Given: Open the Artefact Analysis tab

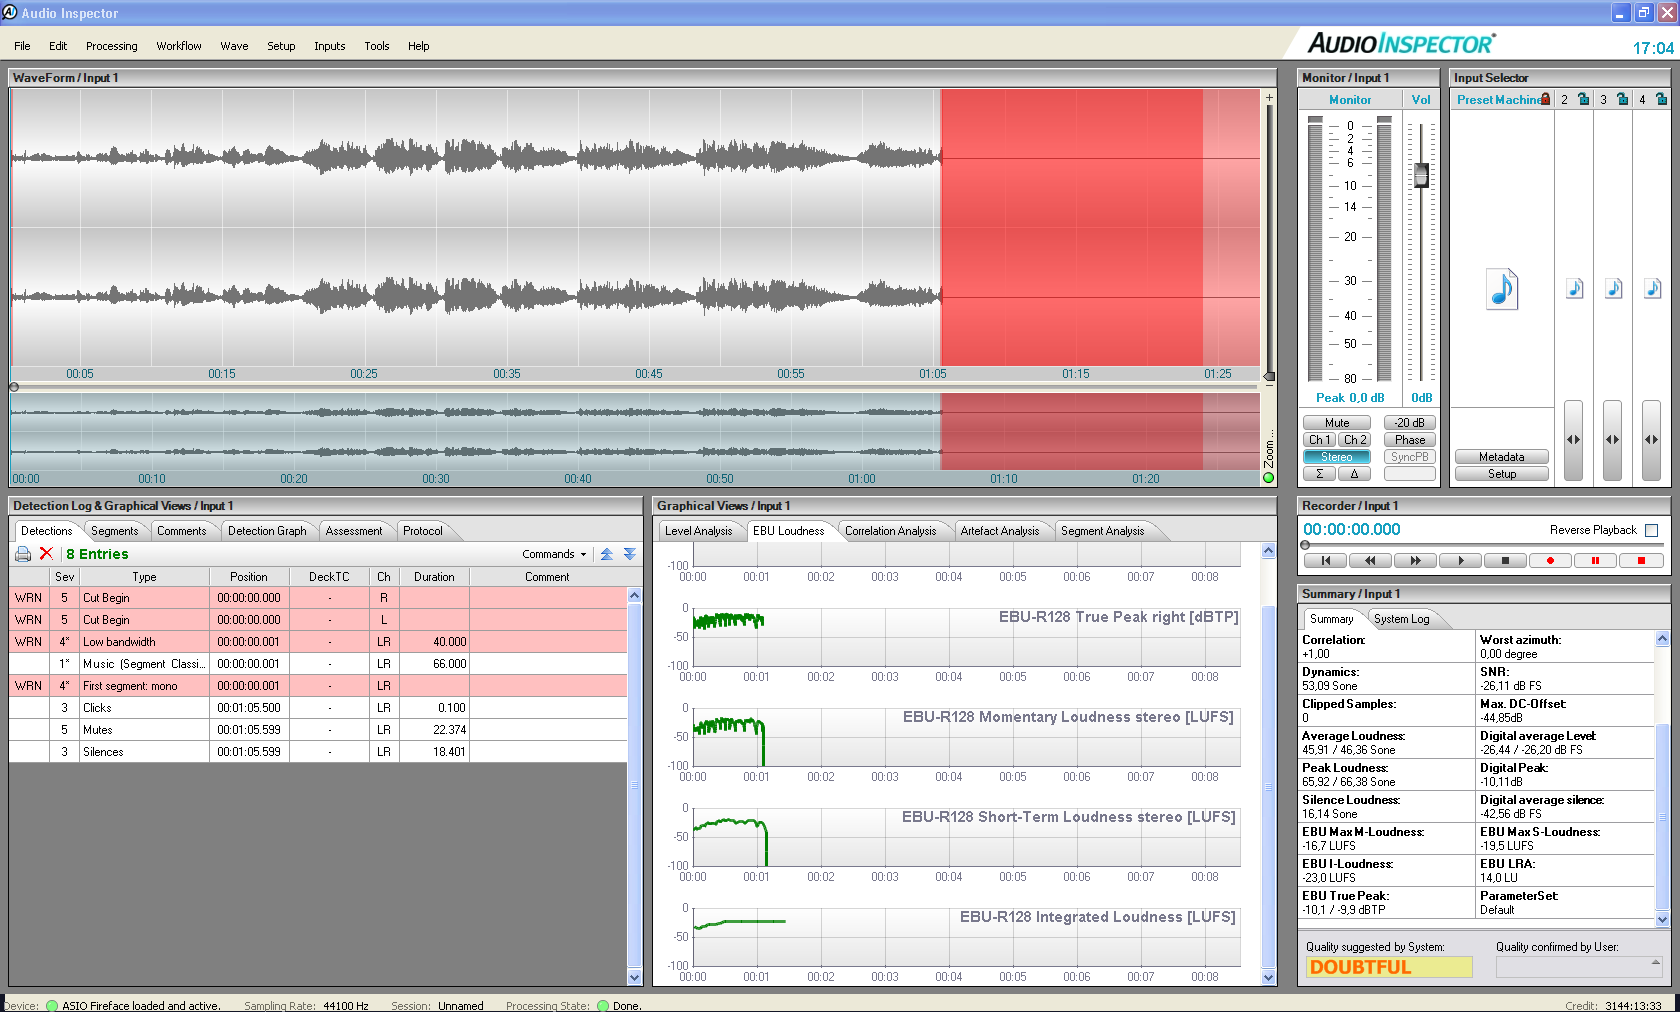Looking at the screenshot, I should (x=1000, y=531).
